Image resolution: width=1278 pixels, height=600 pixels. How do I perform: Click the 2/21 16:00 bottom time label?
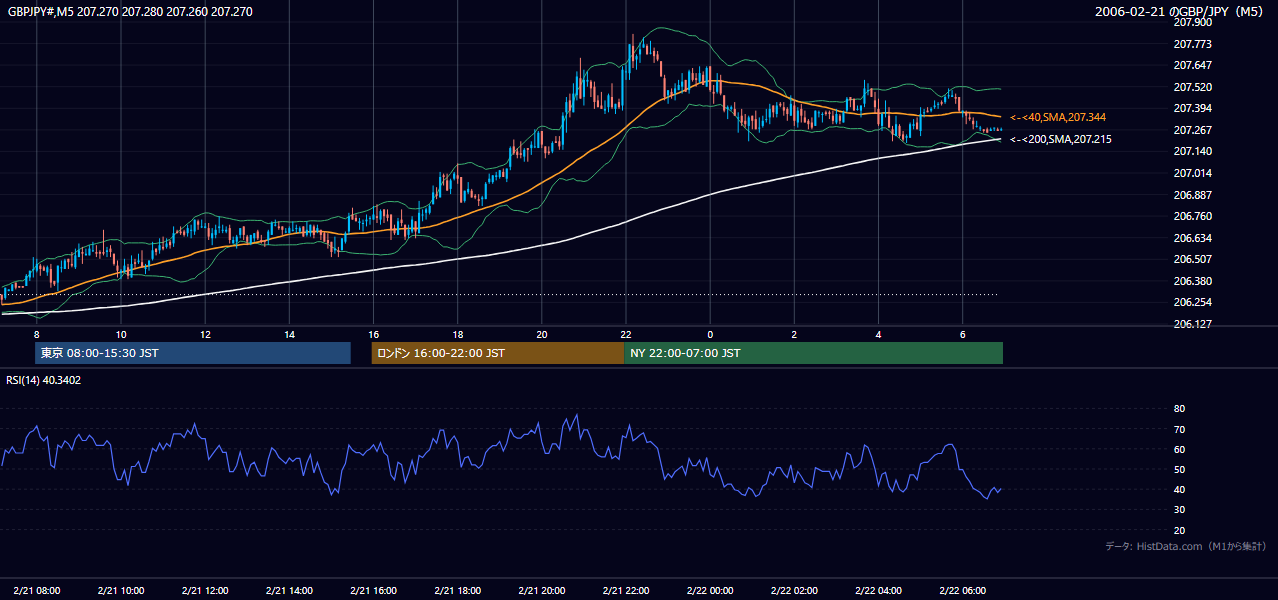373,590
